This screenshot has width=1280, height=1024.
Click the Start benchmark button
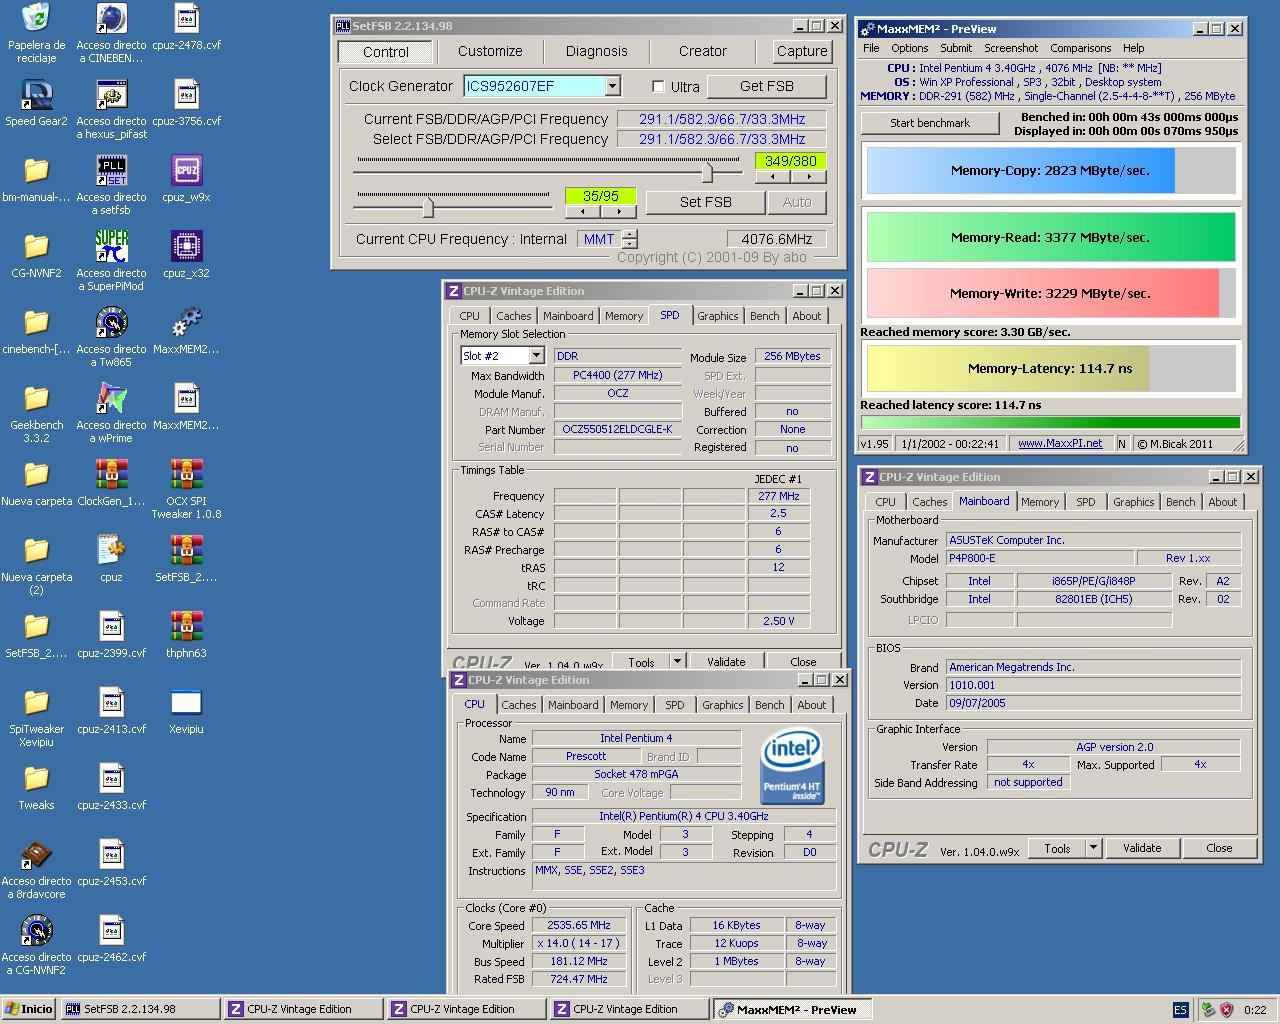click(929, 123)
